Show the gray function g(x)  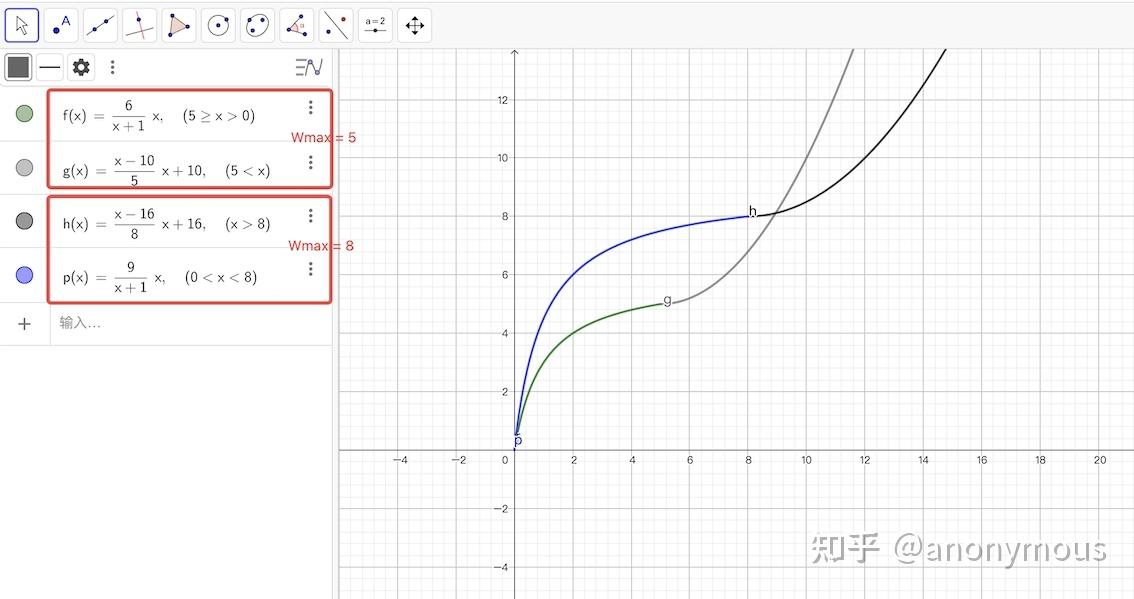point(24,167)
